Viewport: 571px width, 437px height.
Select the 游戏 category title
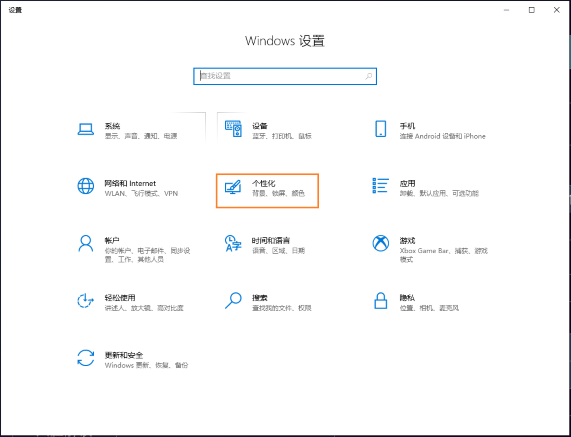(x=407, y=240)
